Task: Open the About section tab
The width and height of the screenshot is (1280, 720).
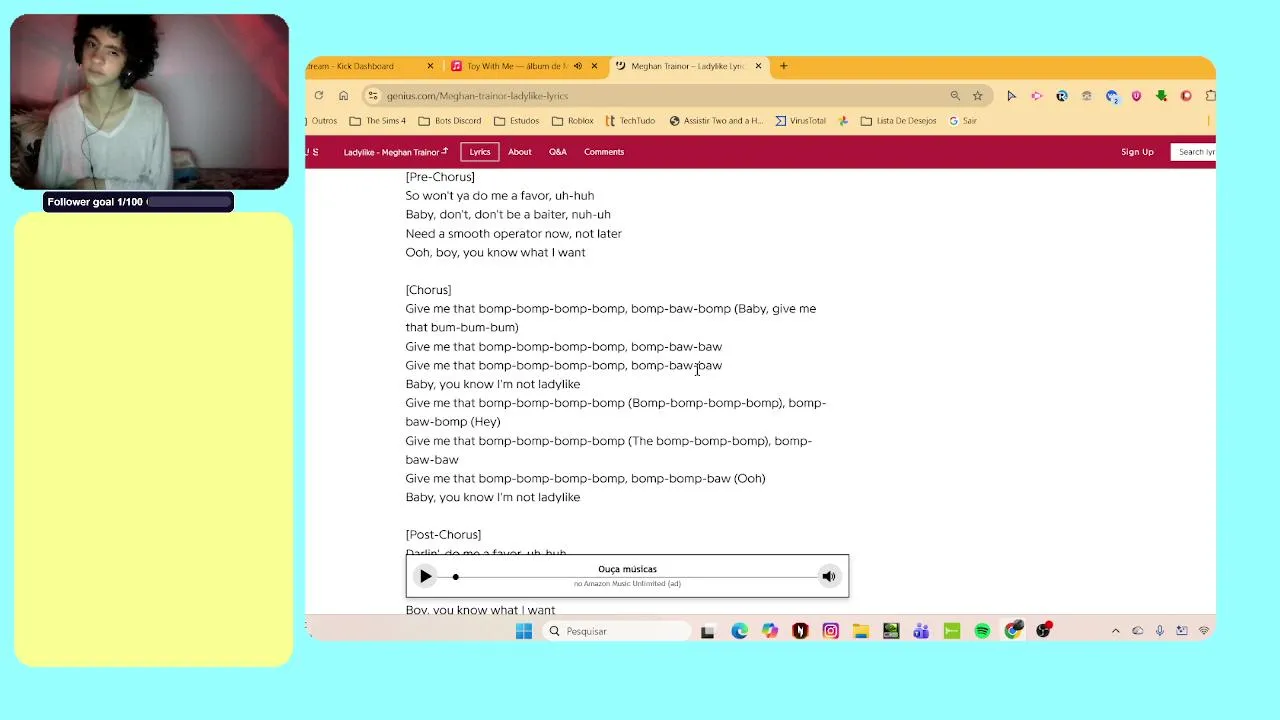Action: (519, 152)
